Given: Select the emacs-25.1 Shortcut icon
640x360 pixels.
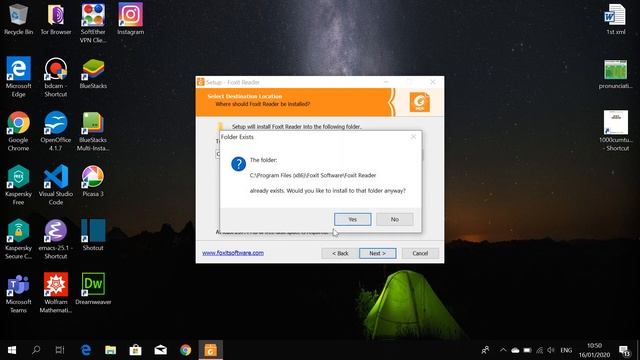Looking at the screenshot, I should click(56, 239).
